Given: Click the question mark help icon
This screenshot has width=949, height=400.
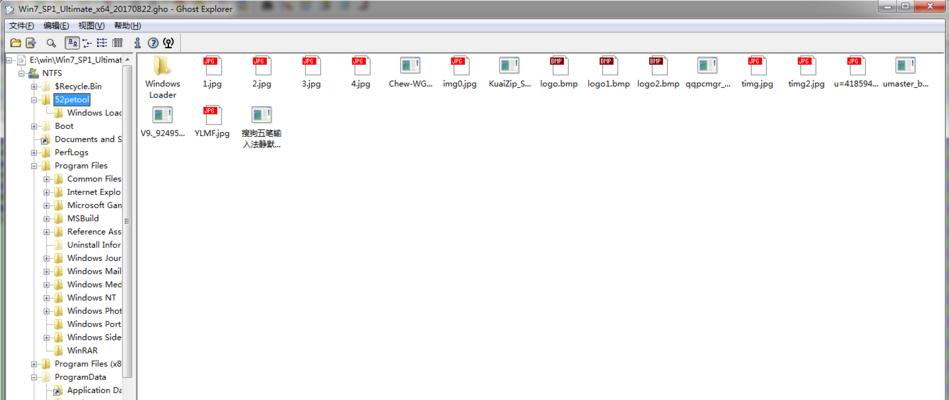Looking at the screenshot, I should point(153,43).
